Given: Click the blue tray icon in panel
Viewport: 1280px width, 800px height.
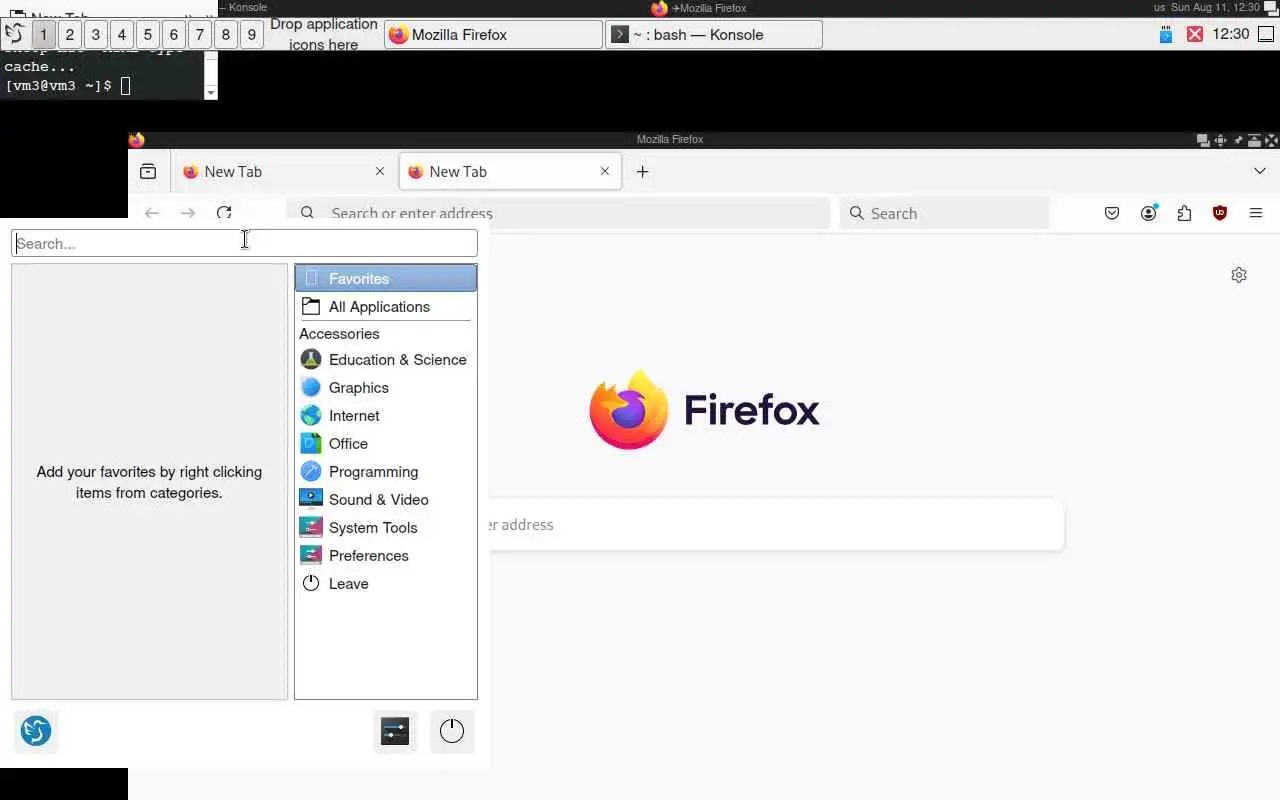Looking at the screenshot, I should pyautogui.click(x=1166, y=34).
